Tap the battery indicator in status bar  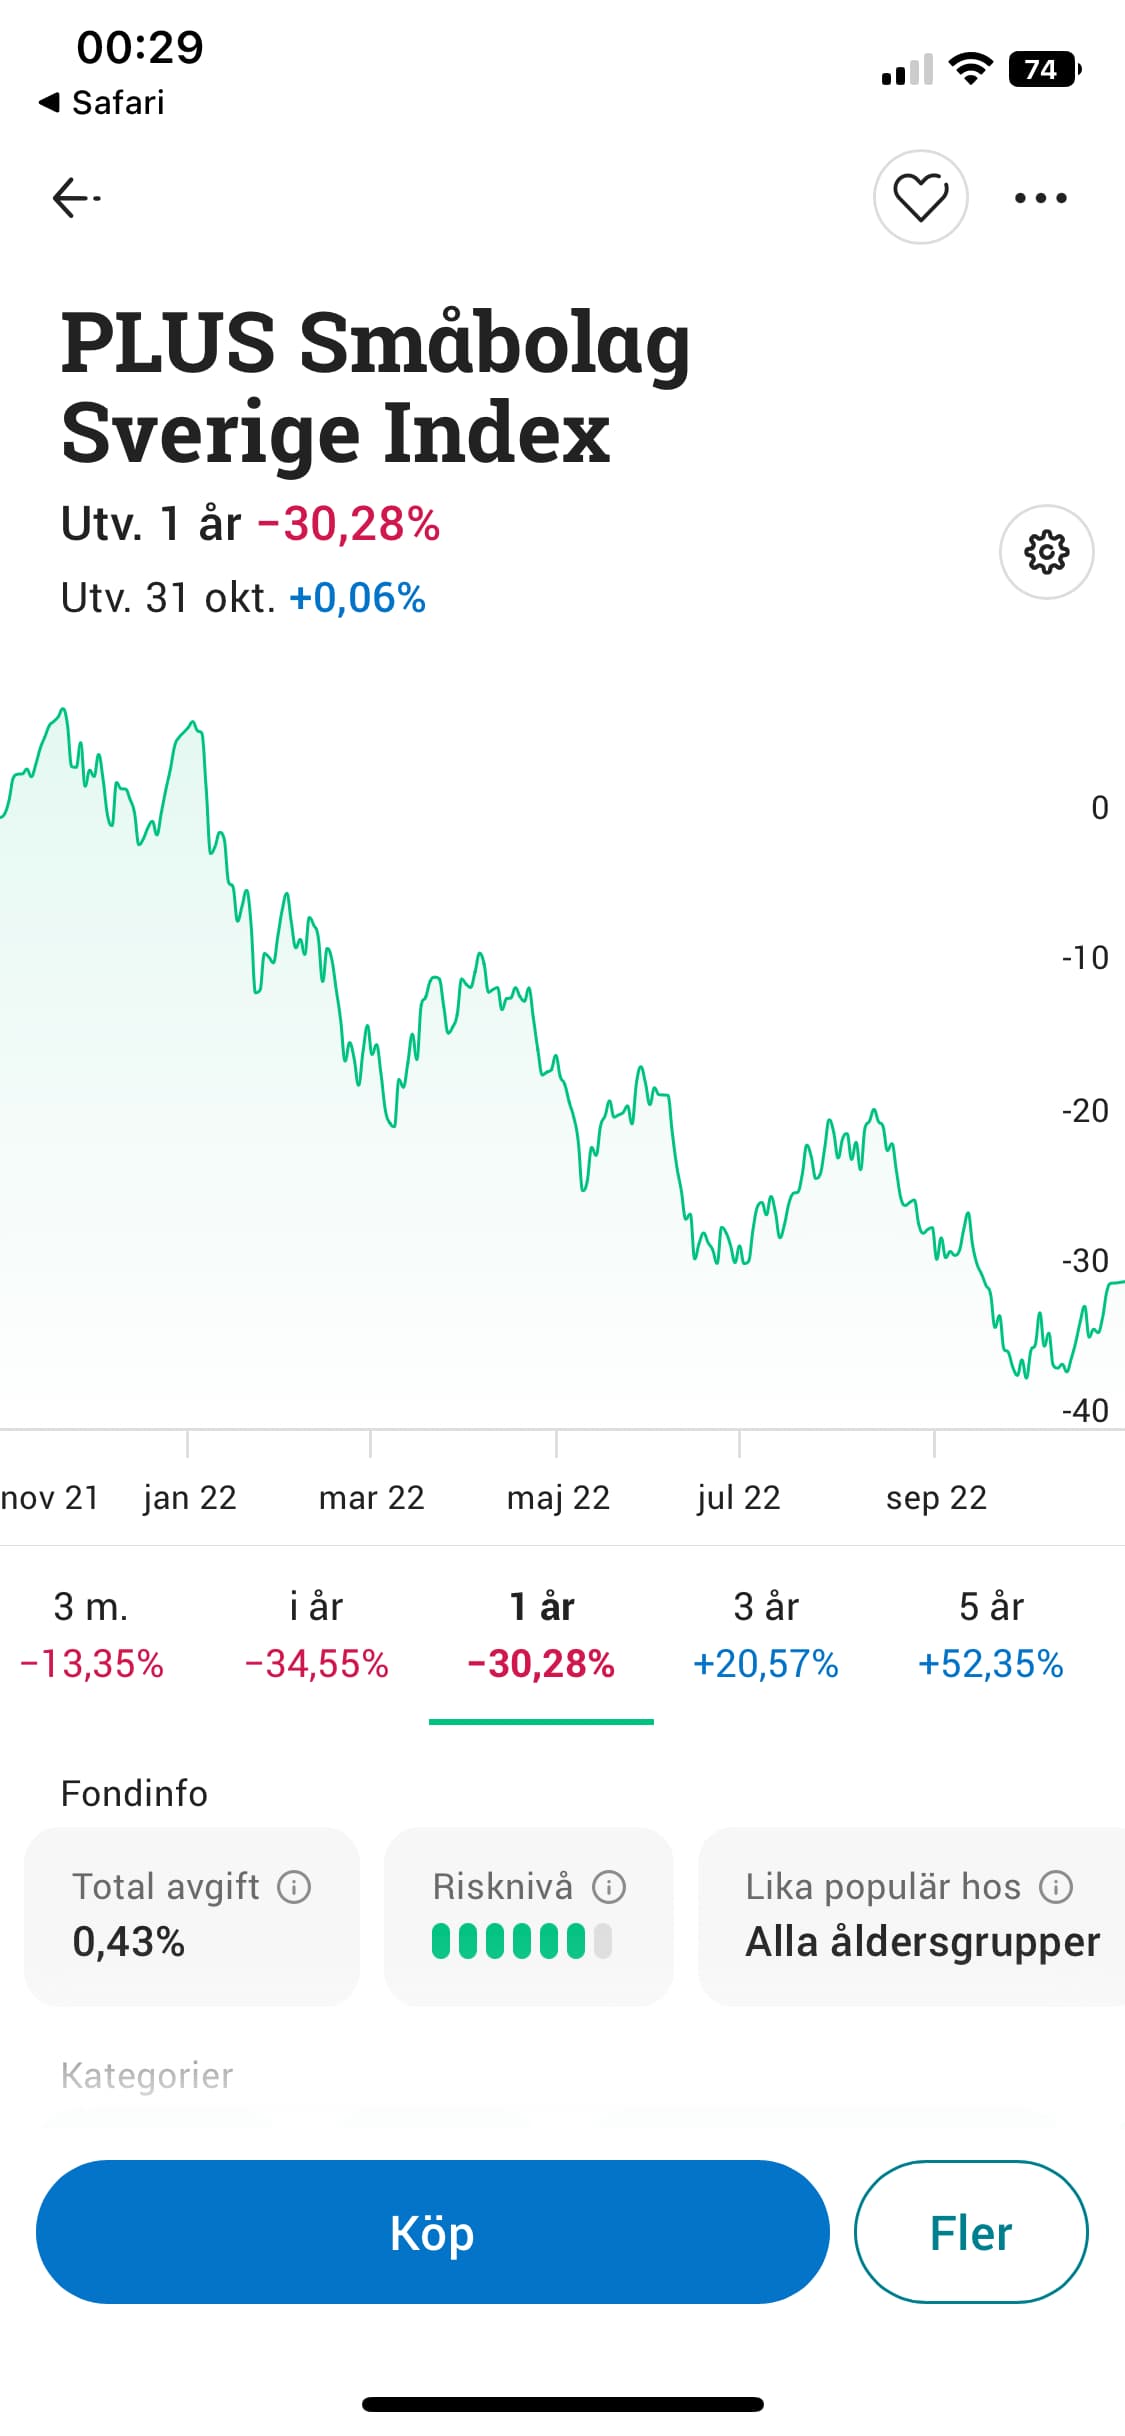pyautogui.click(x=1044, y=69)
